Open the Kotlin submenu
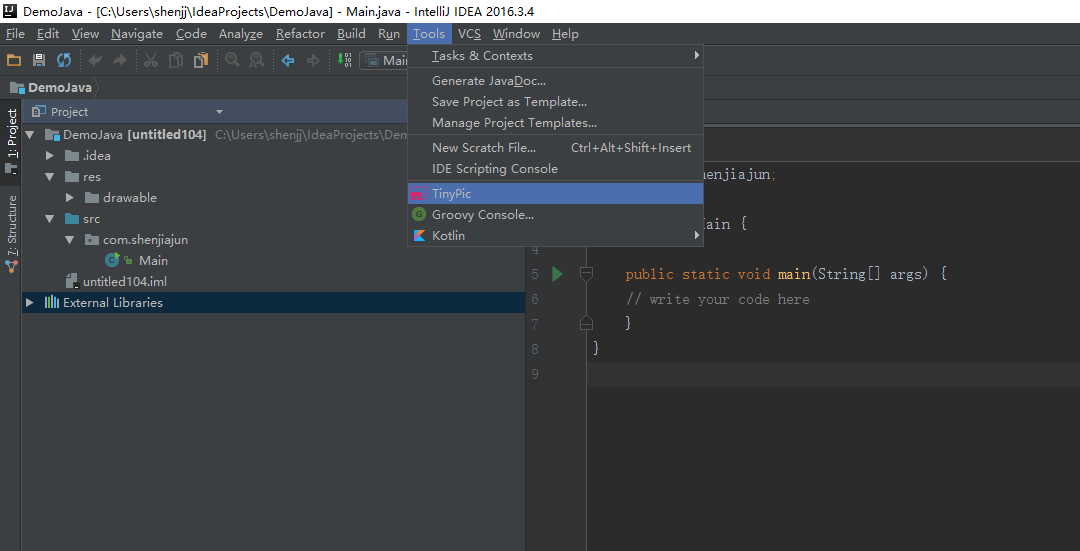The height and width of the screenshot is (551, 1080). point(555,236)
